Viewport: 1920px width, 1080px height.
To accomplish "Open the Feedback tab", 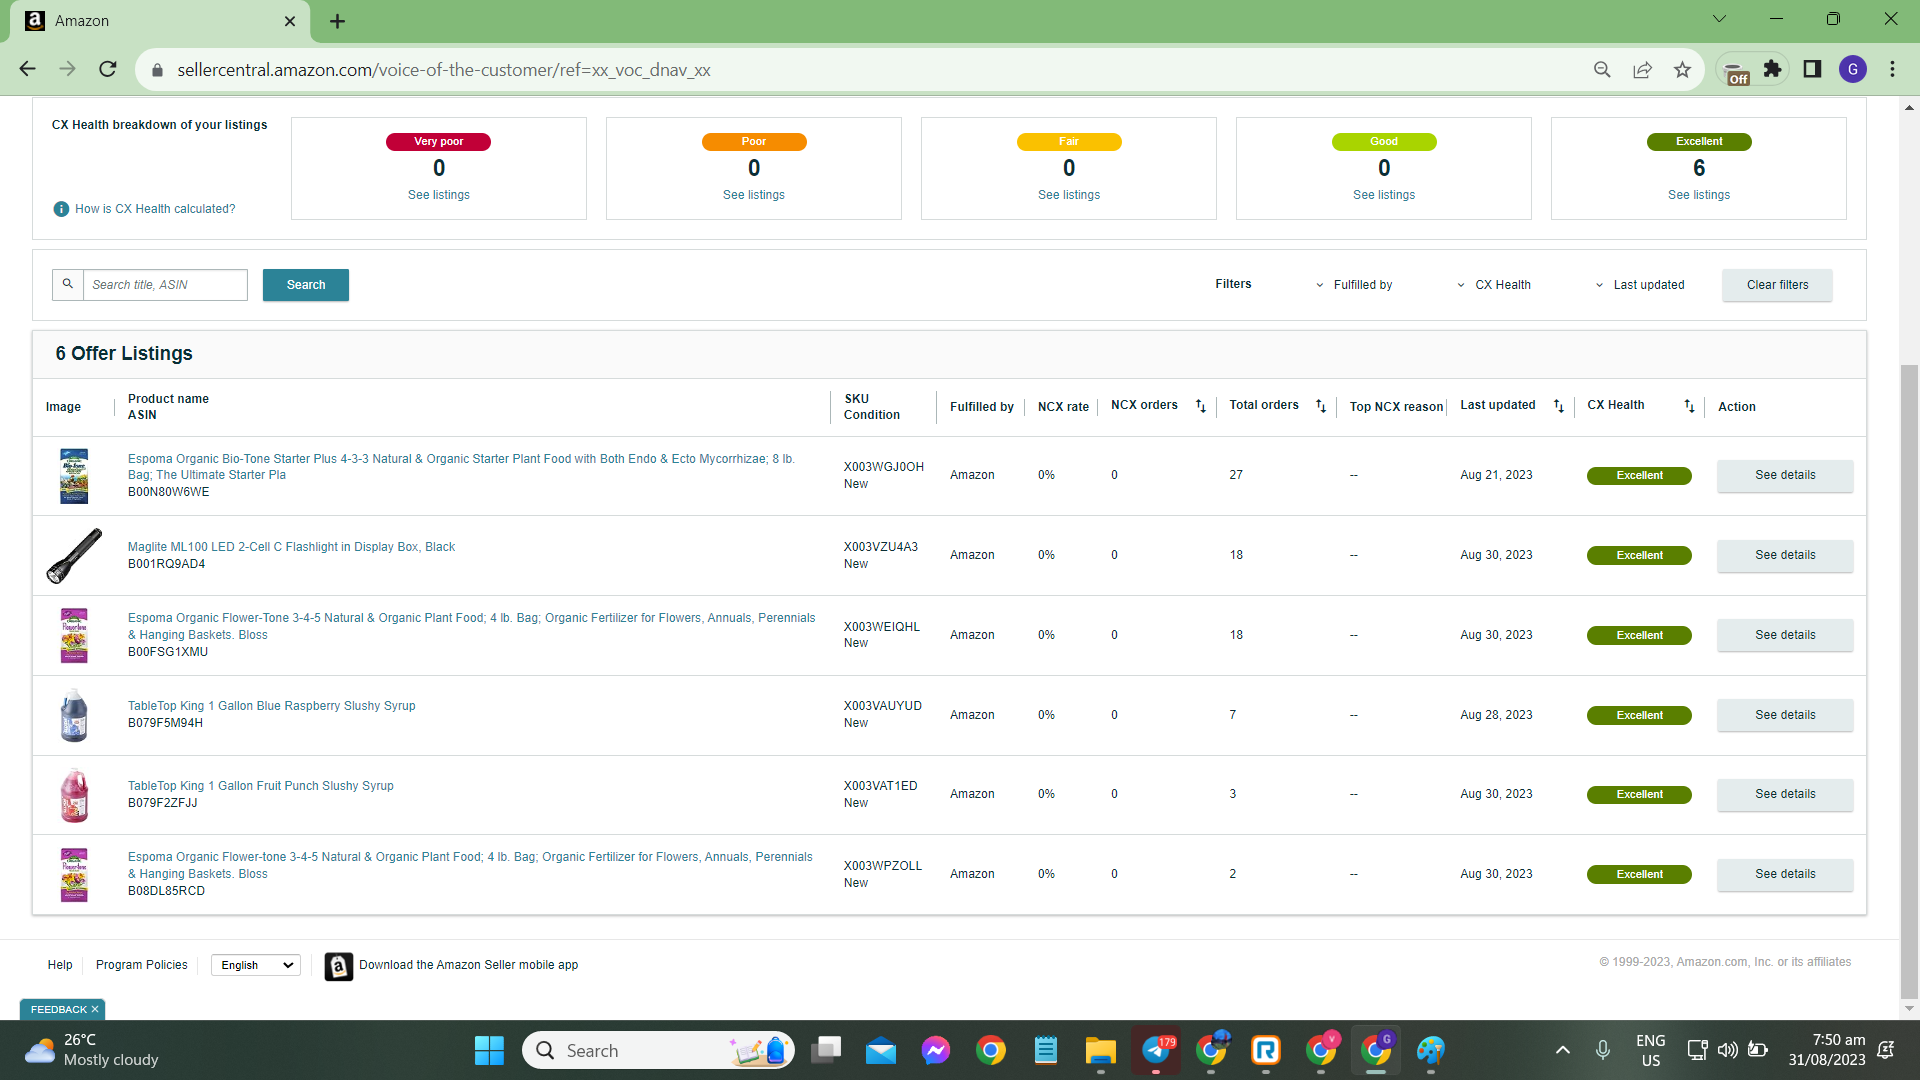I will point(57,1010).
